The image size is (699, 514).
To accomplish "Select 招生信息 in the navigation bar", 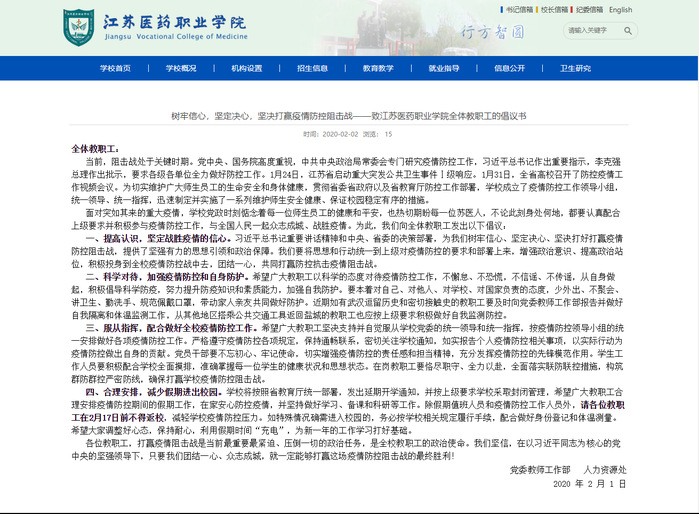I will pyautogui.click(x=313, y=68).
